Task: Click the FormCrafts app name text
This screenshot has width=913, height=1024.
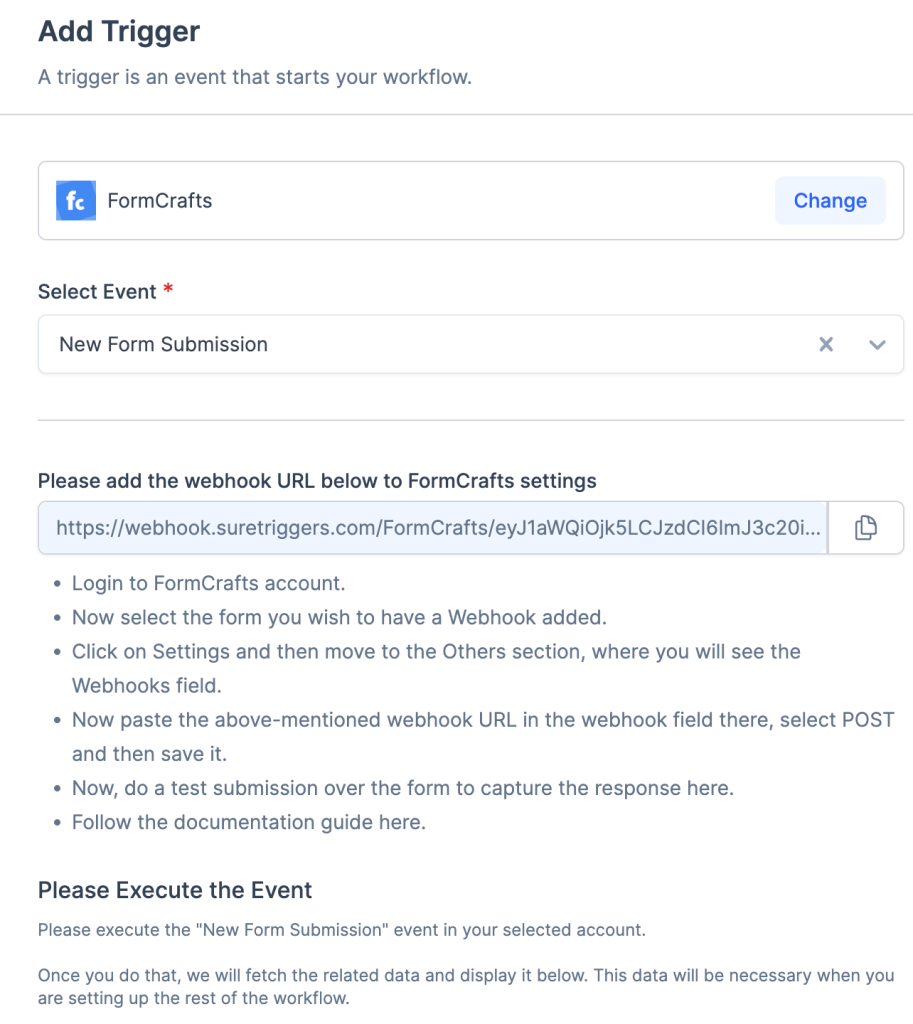Action: (160, 200)
